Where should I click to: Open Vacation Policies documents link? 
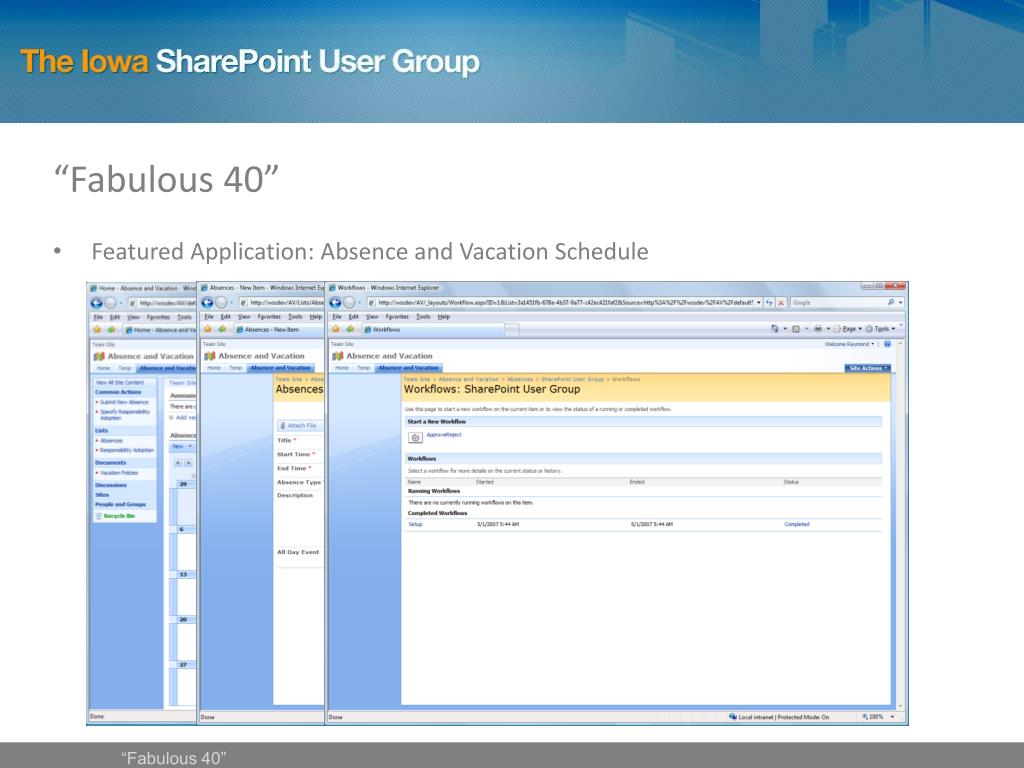click(119, 473)
